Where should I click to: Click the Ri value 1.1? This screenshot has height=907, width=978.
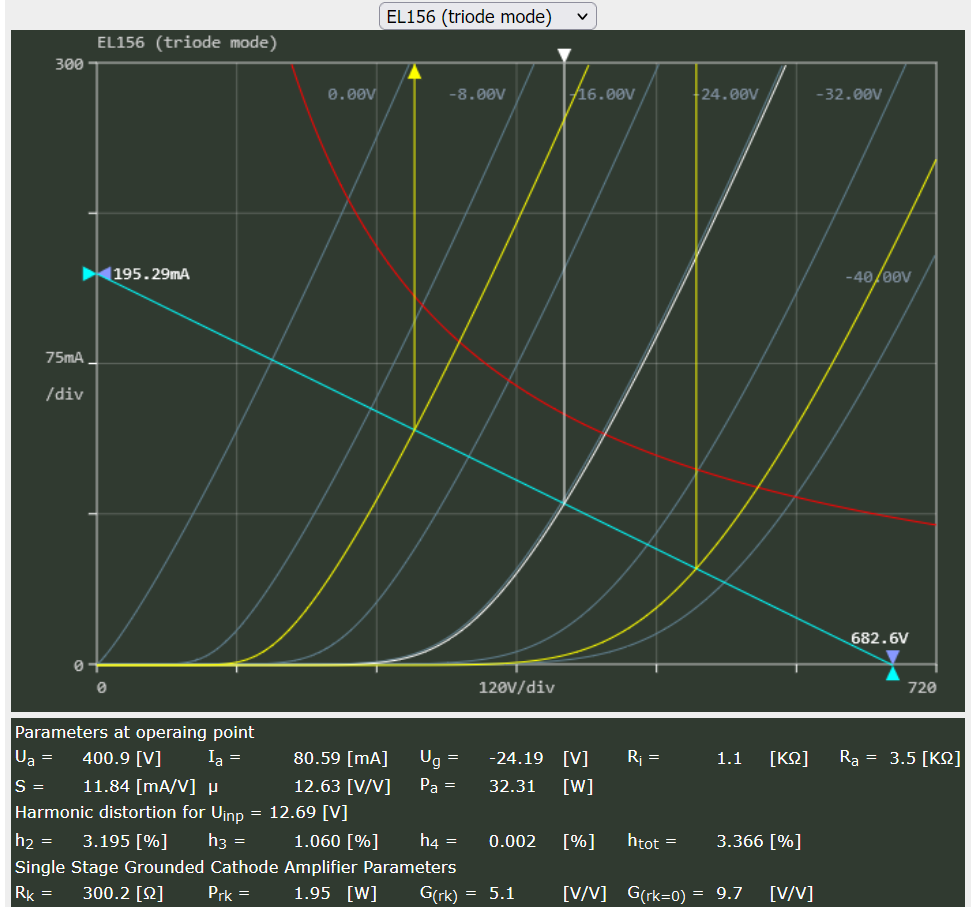tap(729, 758)
